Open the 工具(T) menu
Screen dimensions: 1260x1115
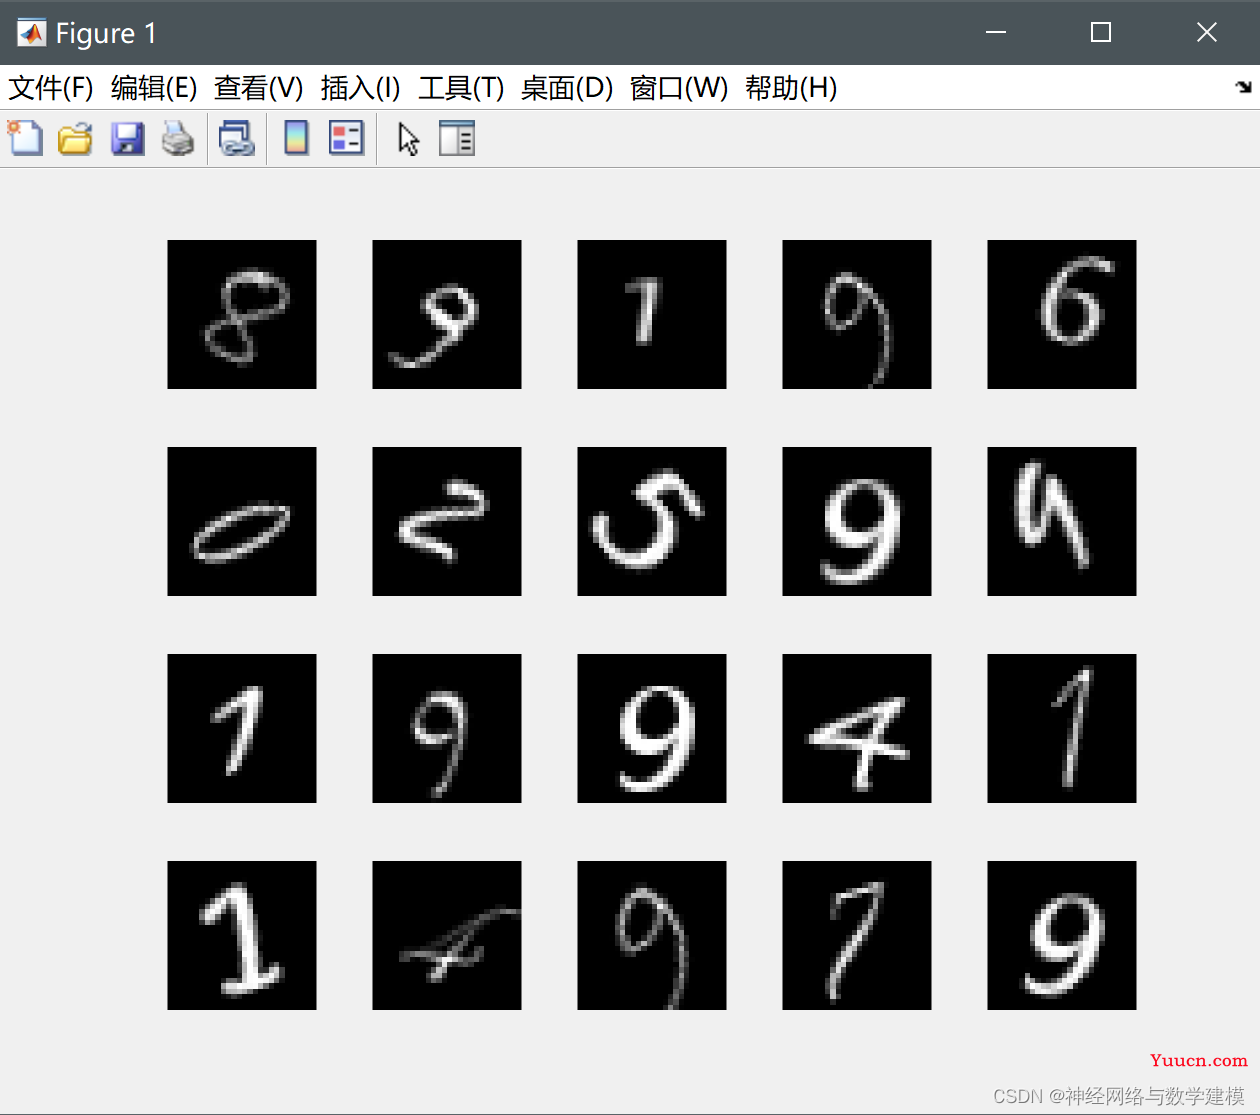coord(461,88)
